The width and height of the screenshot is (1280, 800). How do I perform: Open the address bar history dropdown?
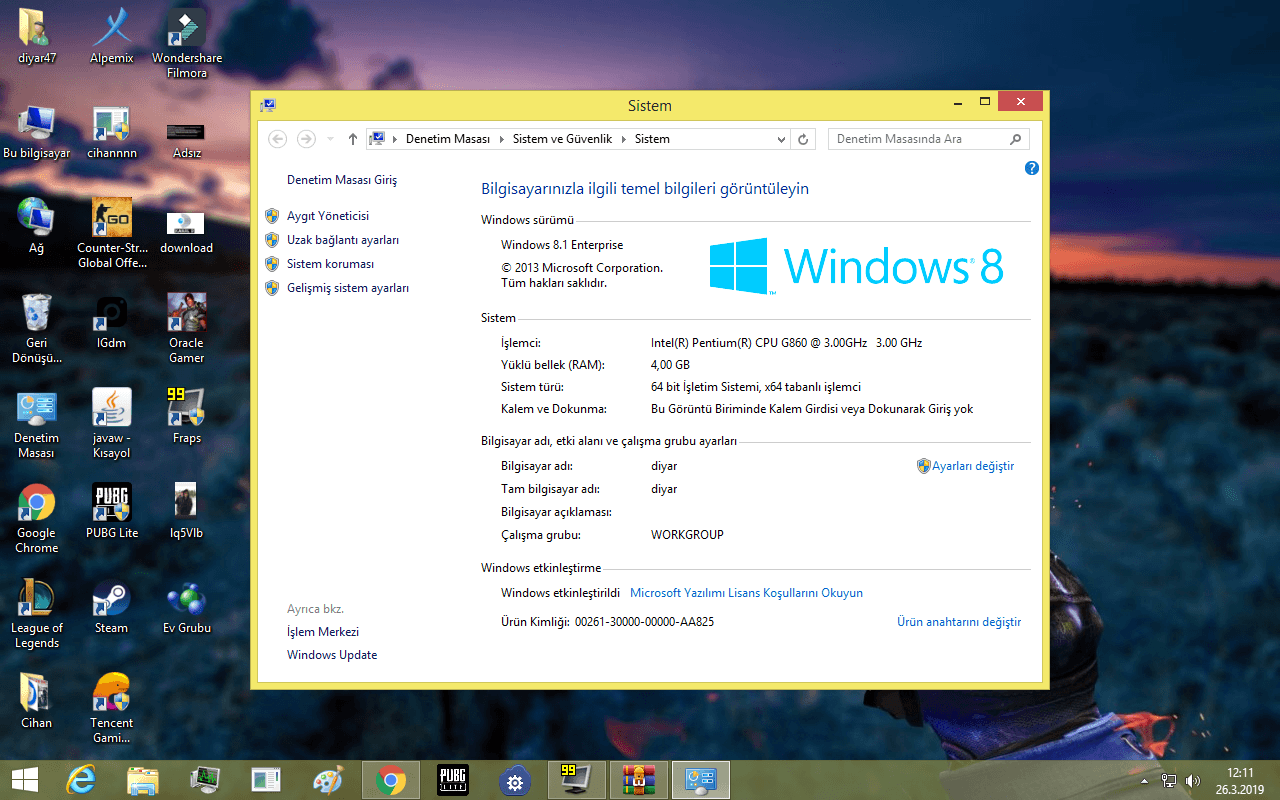[x=782, y=139]
